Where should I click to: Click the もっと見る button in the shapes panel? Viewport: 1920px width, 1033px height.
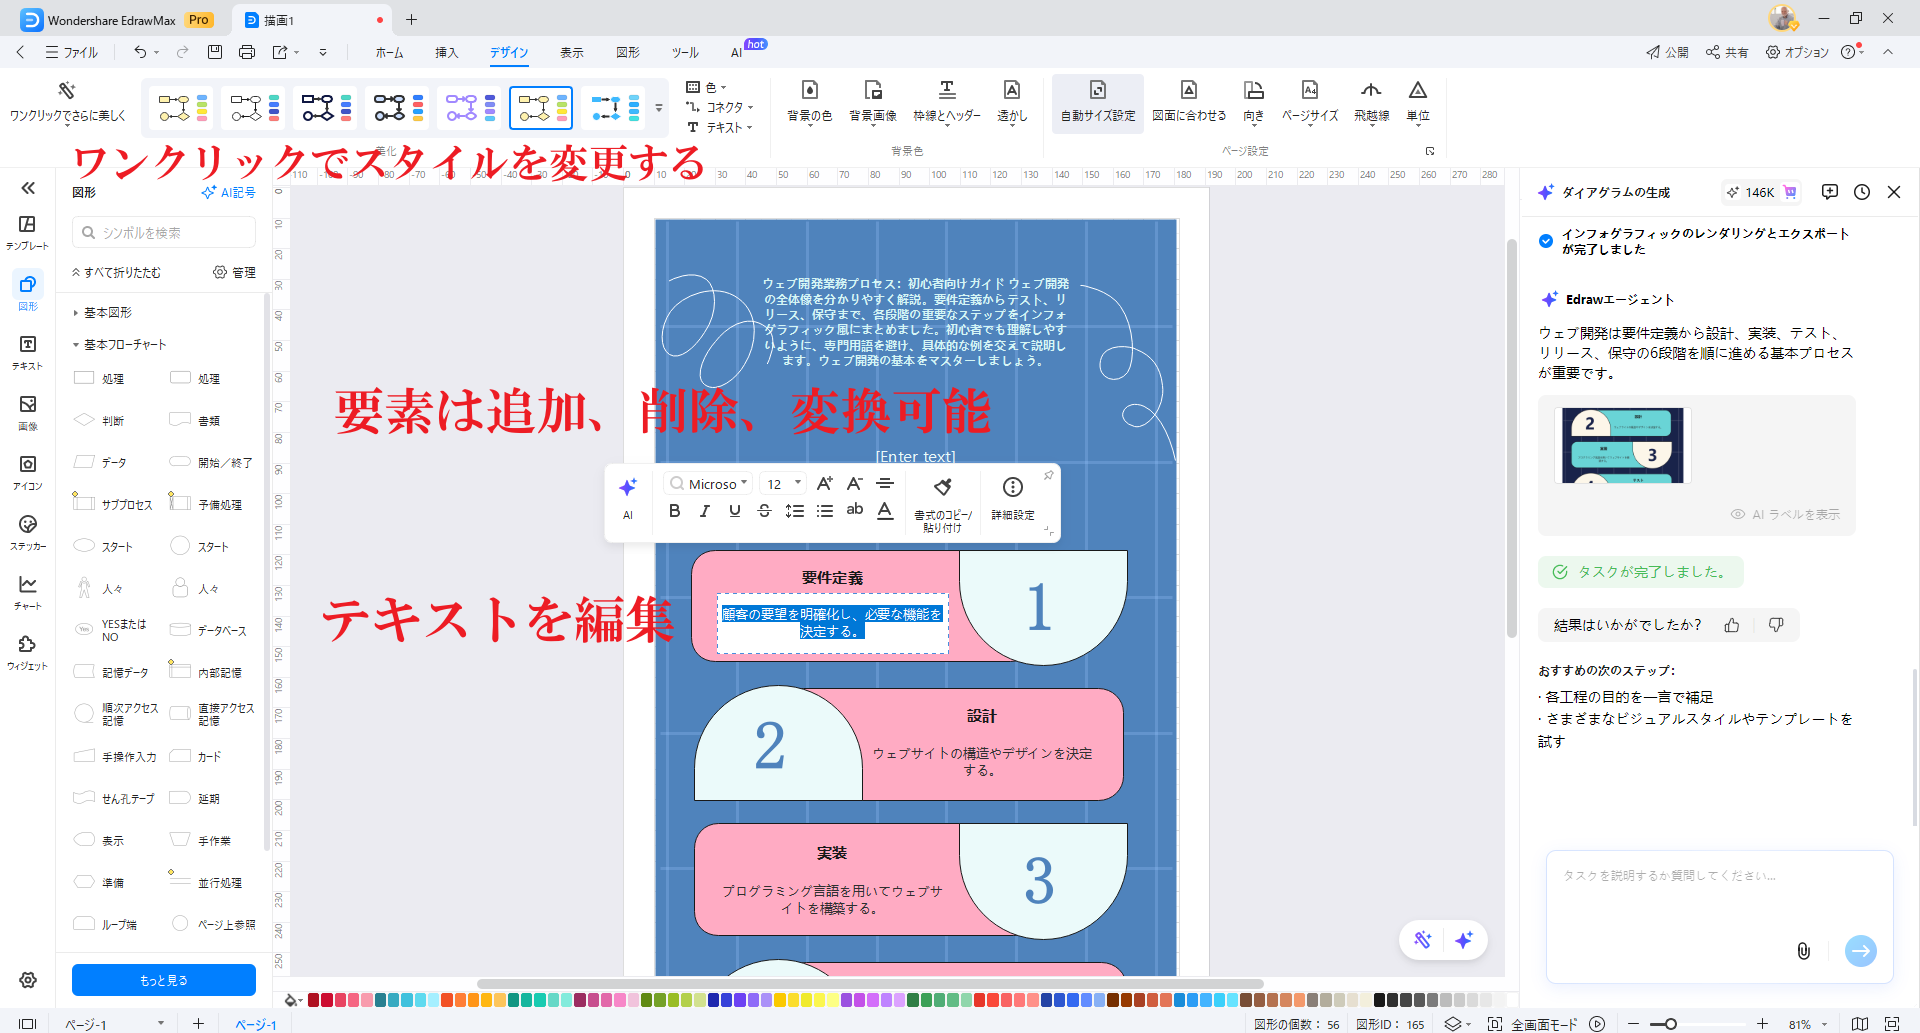[x=163, y=980]
